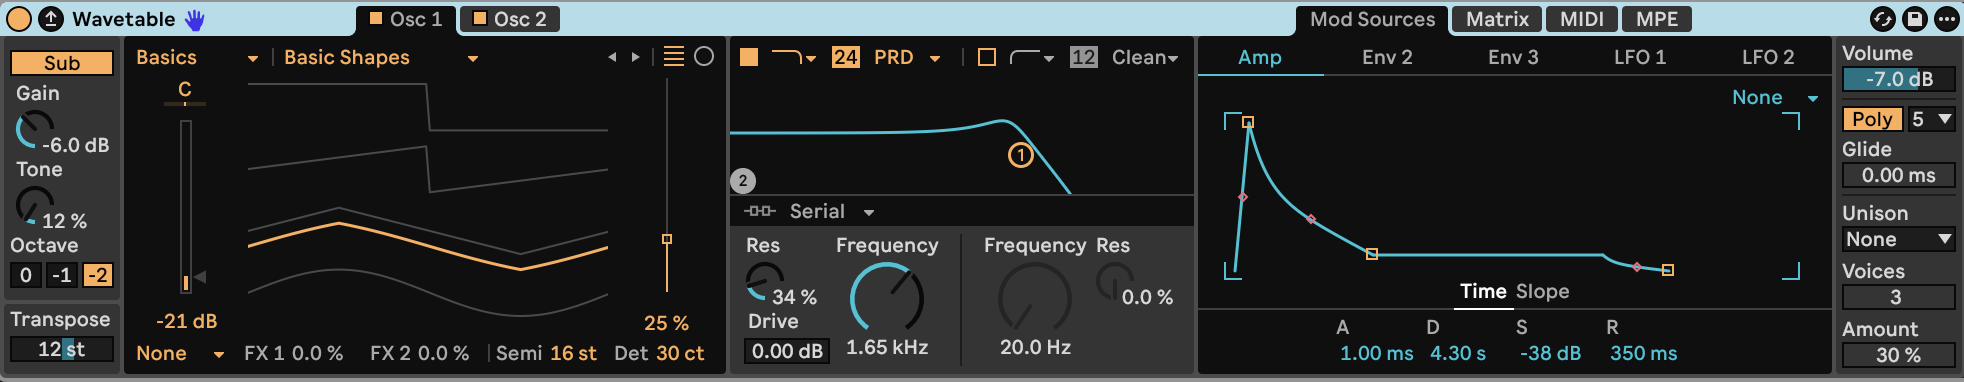The height and width of the screenshot is (382, 1964).
Task: Click filter 1 node on curve
Action: coord(1020,155)
